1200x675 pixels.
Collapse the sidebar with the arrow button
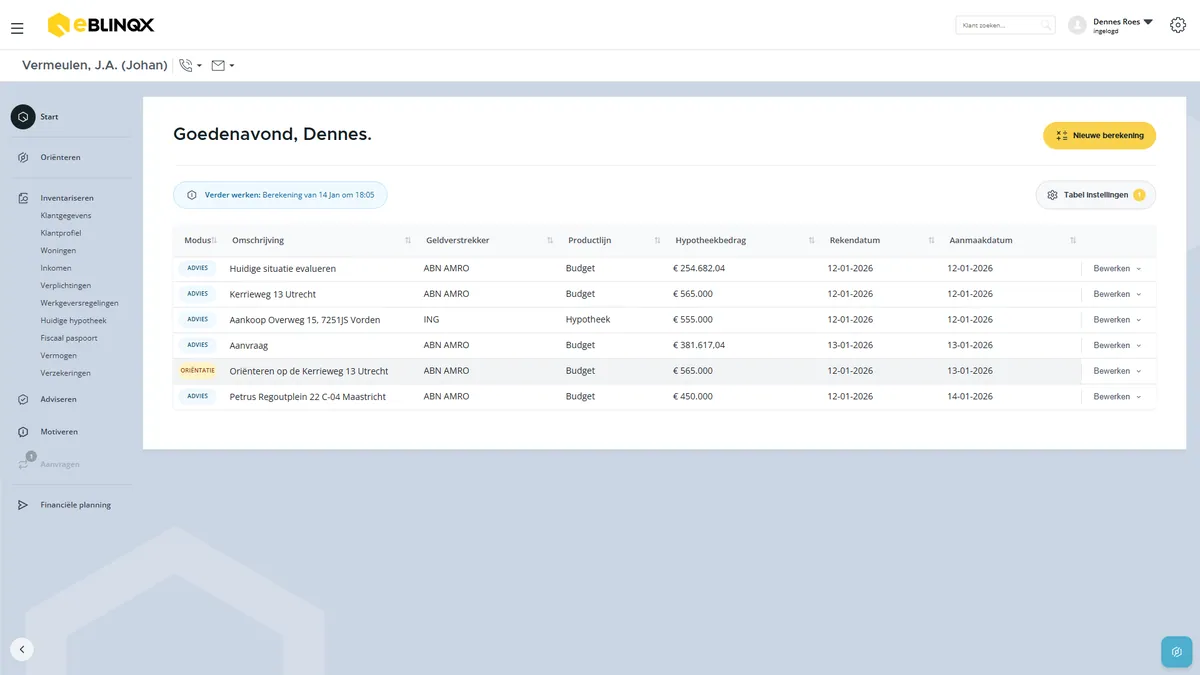22,649
